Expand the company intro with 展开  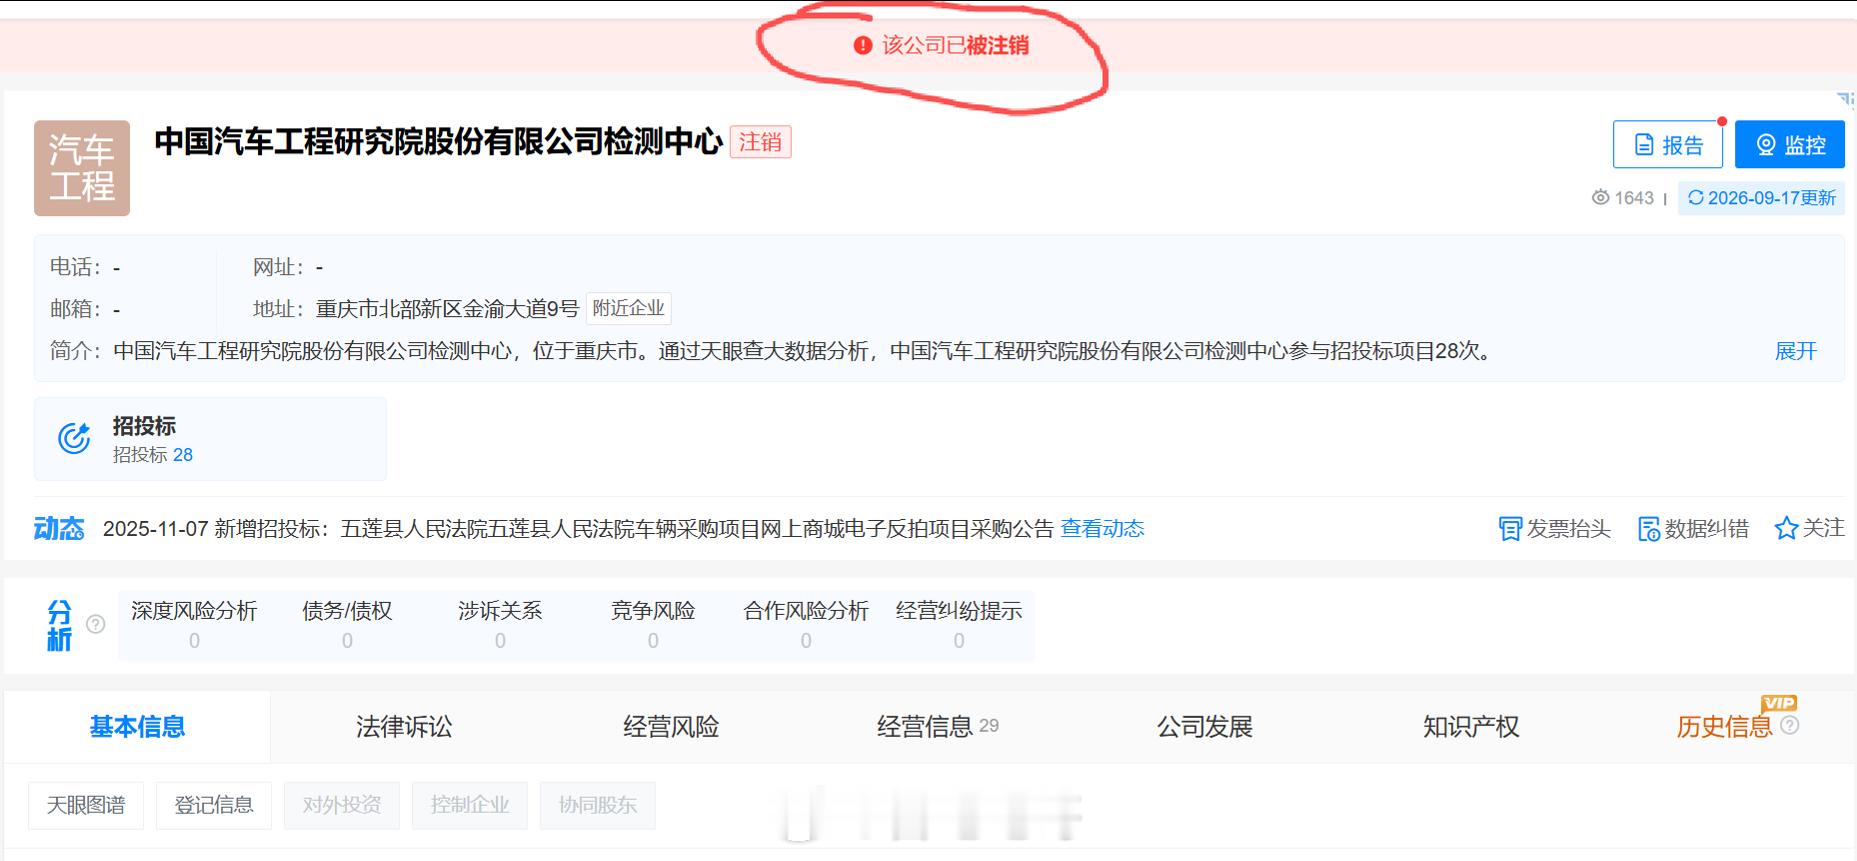[1795, 351]
